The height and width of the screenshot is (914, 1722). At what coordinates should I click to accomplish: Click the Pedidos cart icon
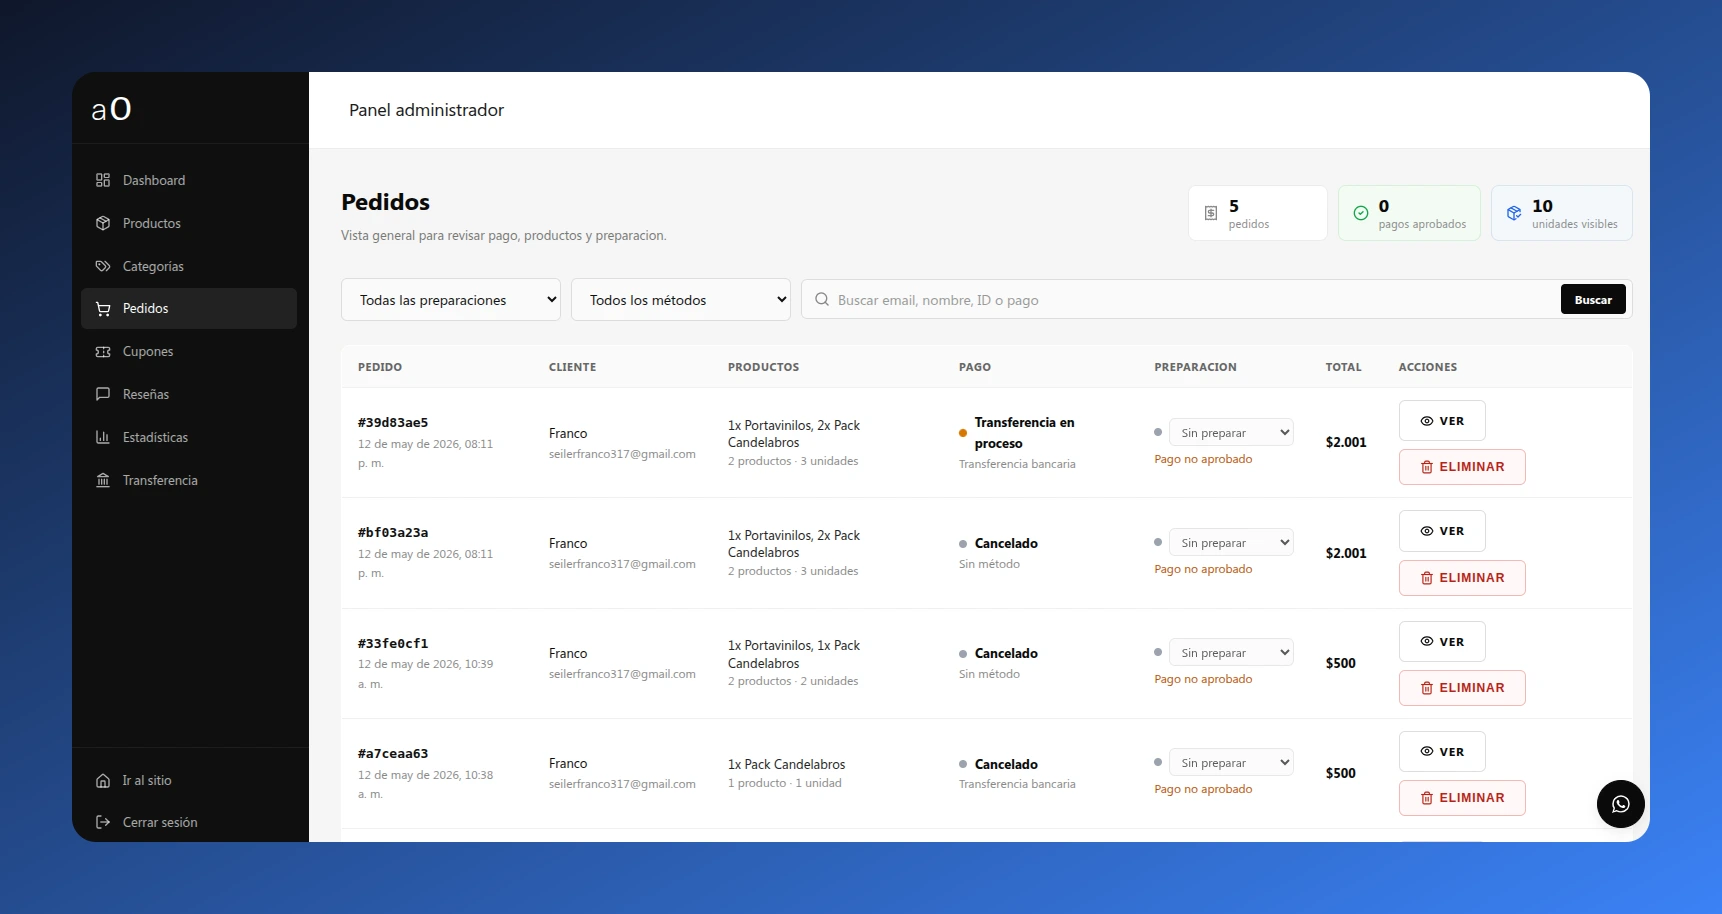(x=103, y=309)
